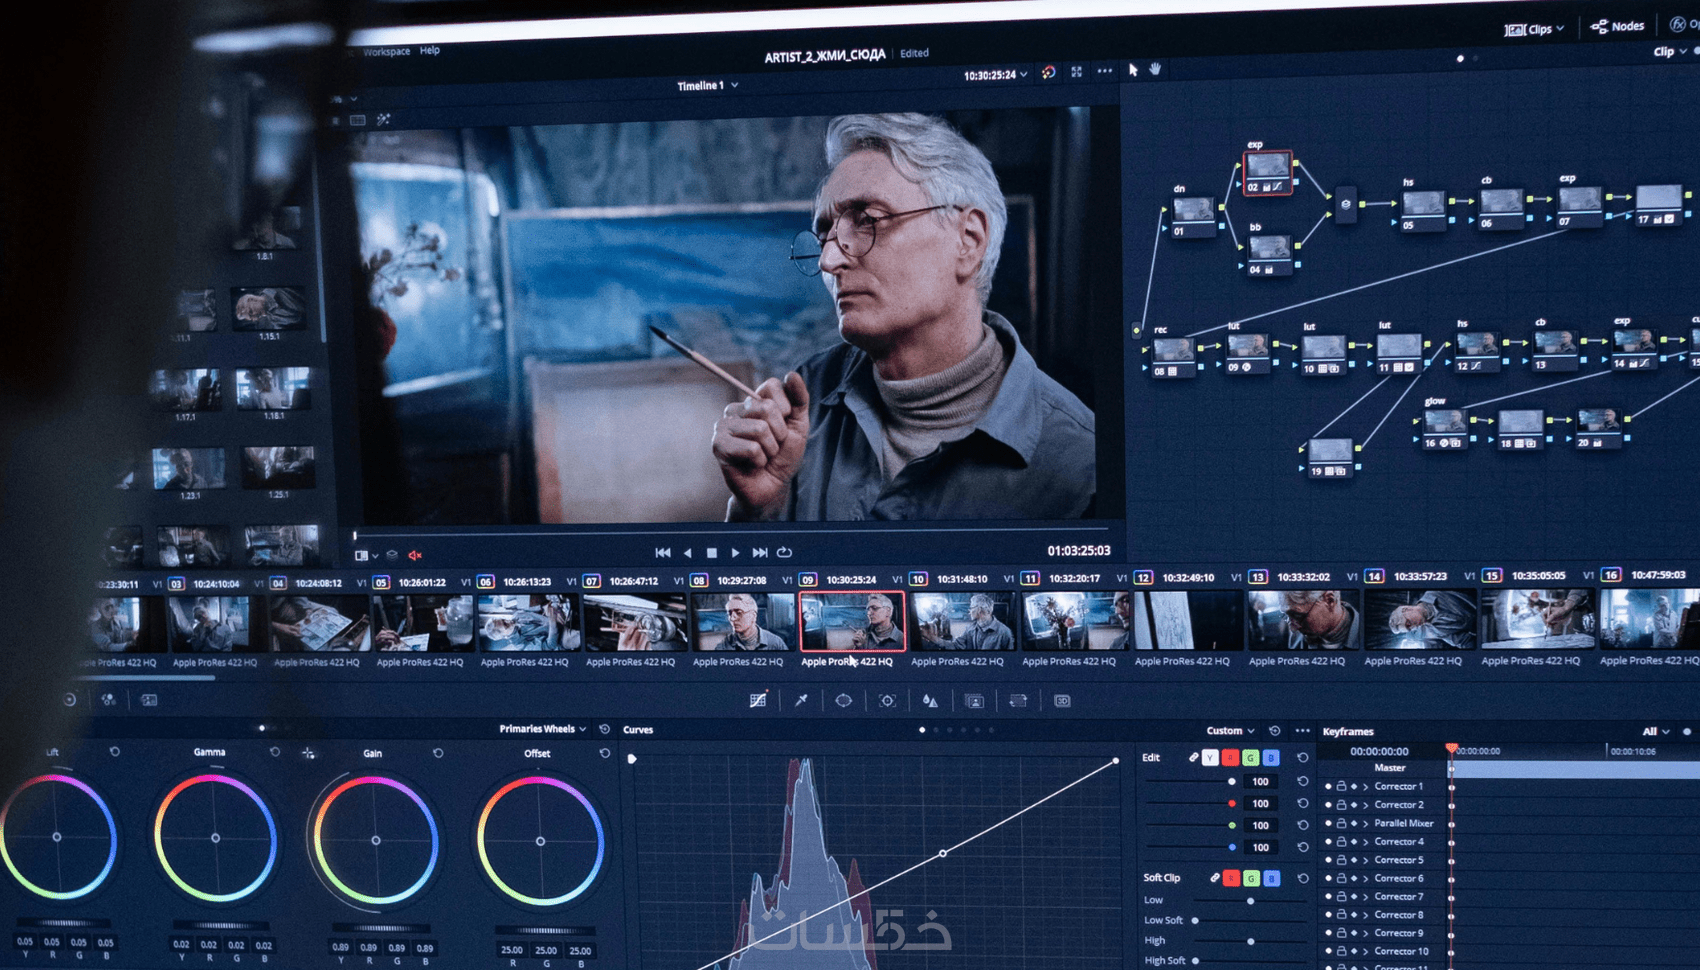Image resolution: width=1700 pixels, height=970 pixels.
Task: Expand the Corrector 4 keyframe track
Action: (x=1366, y=842)
